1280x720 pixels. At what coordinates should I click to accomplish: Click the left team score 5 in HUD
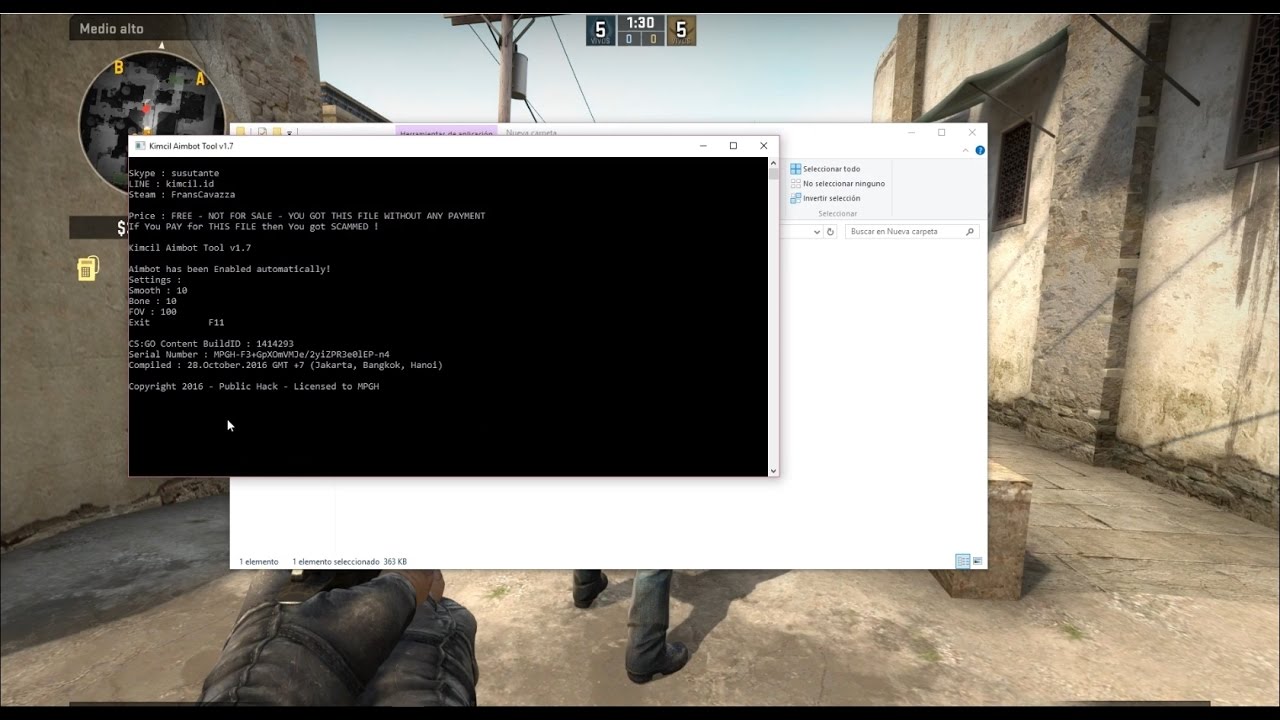click(x=600, y=30)
